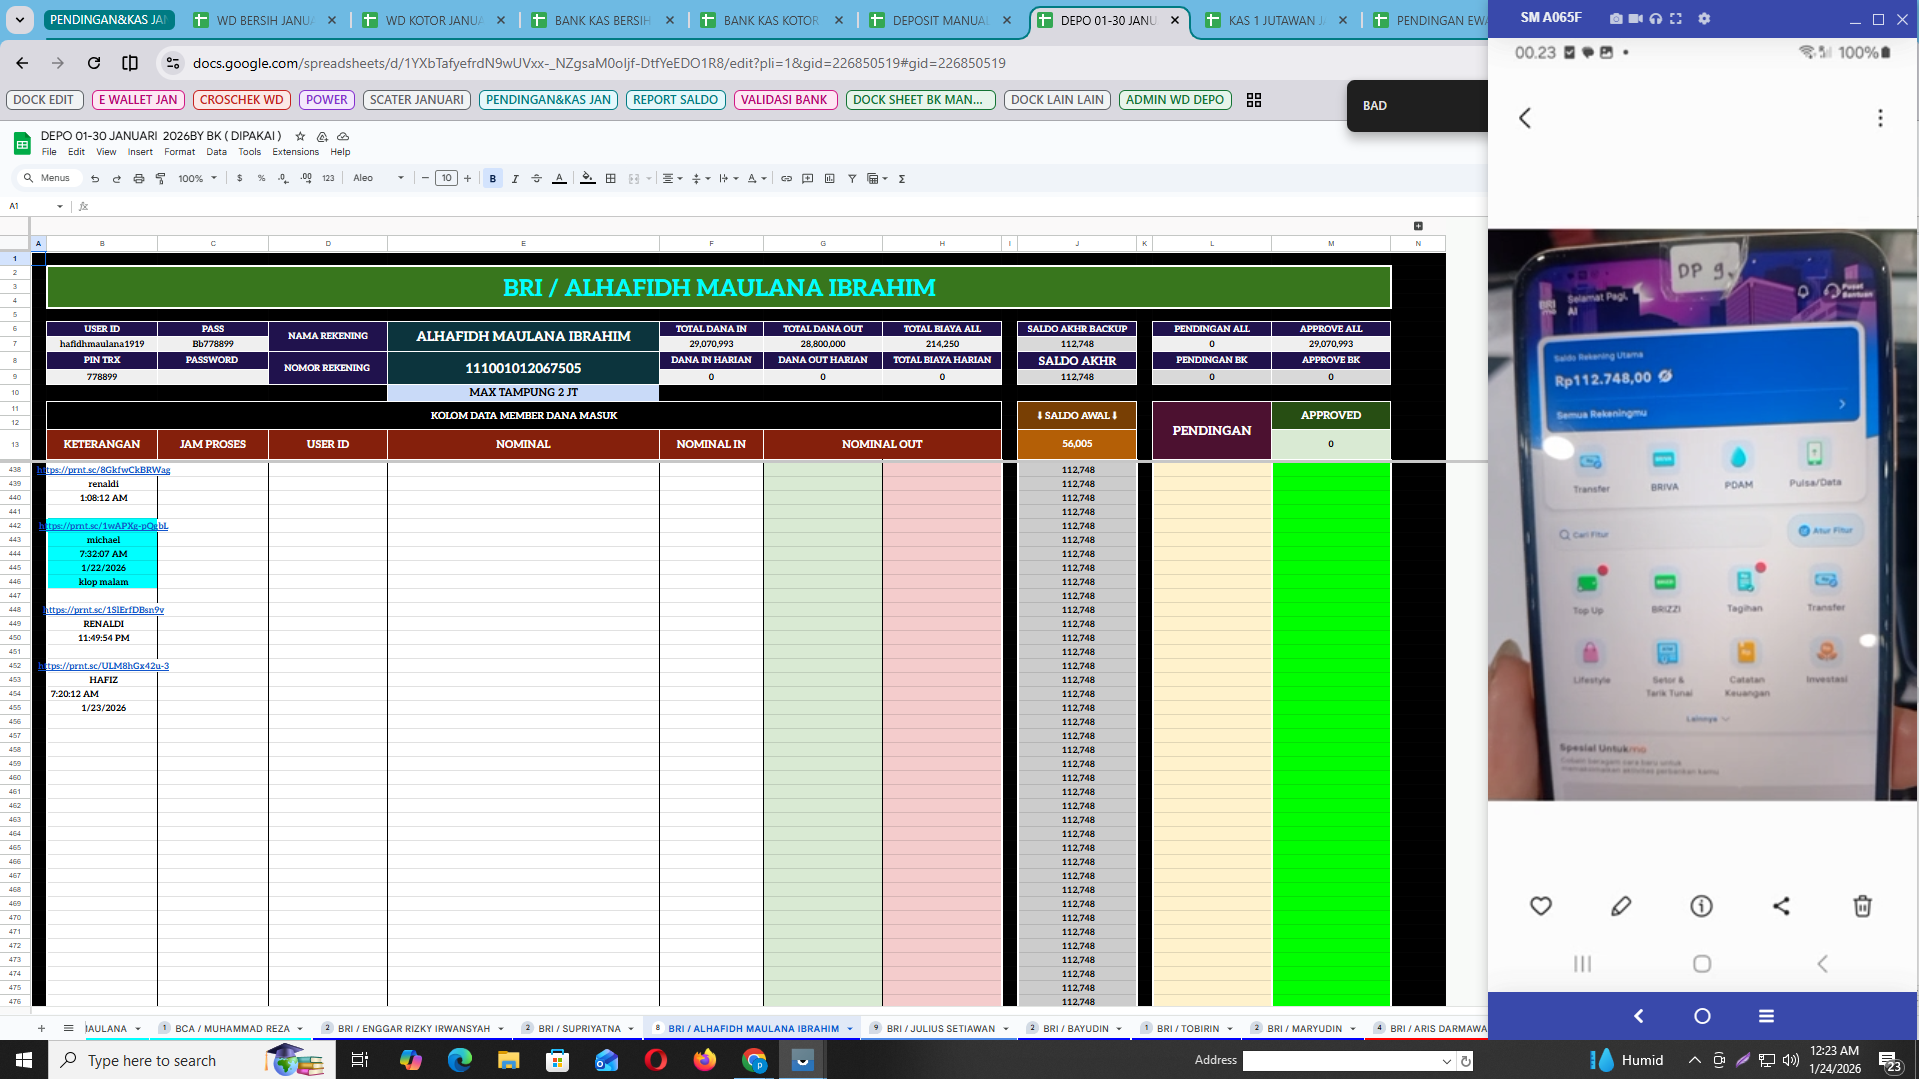Increase font size with plus button
Screen dimensions: 1919x1079
pos(467,179)
